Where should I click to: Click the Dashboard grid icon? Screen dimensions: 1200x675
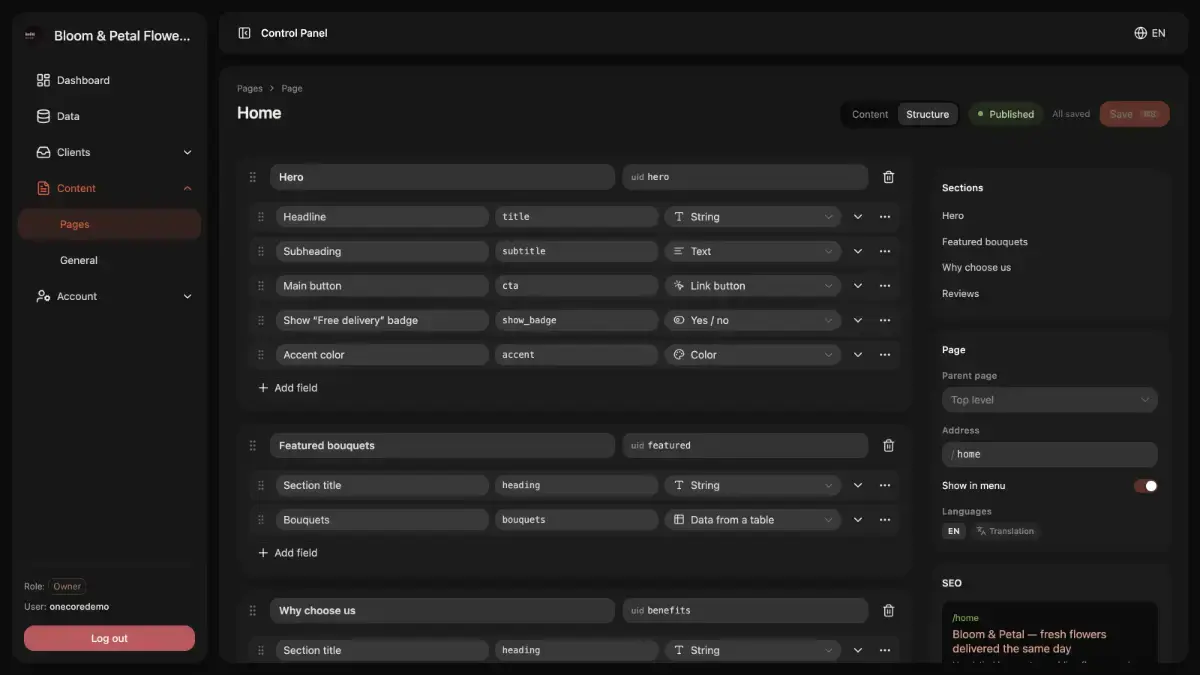click(43, 80)
